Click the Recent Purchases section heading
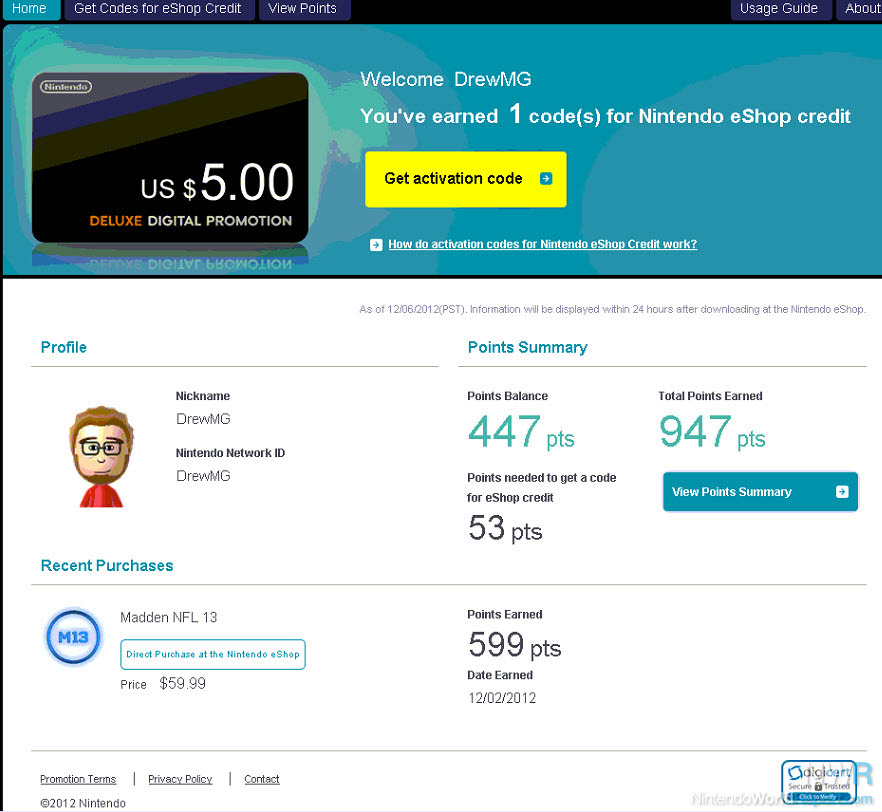 click(107, 566)
